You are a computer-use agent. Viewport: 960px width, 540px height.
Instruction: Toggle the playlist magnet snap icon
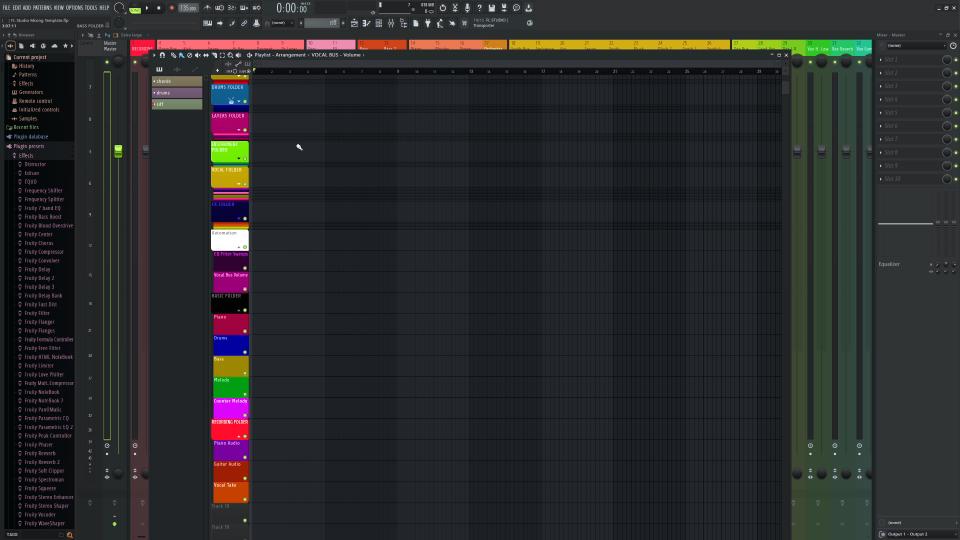coord(162,55)
